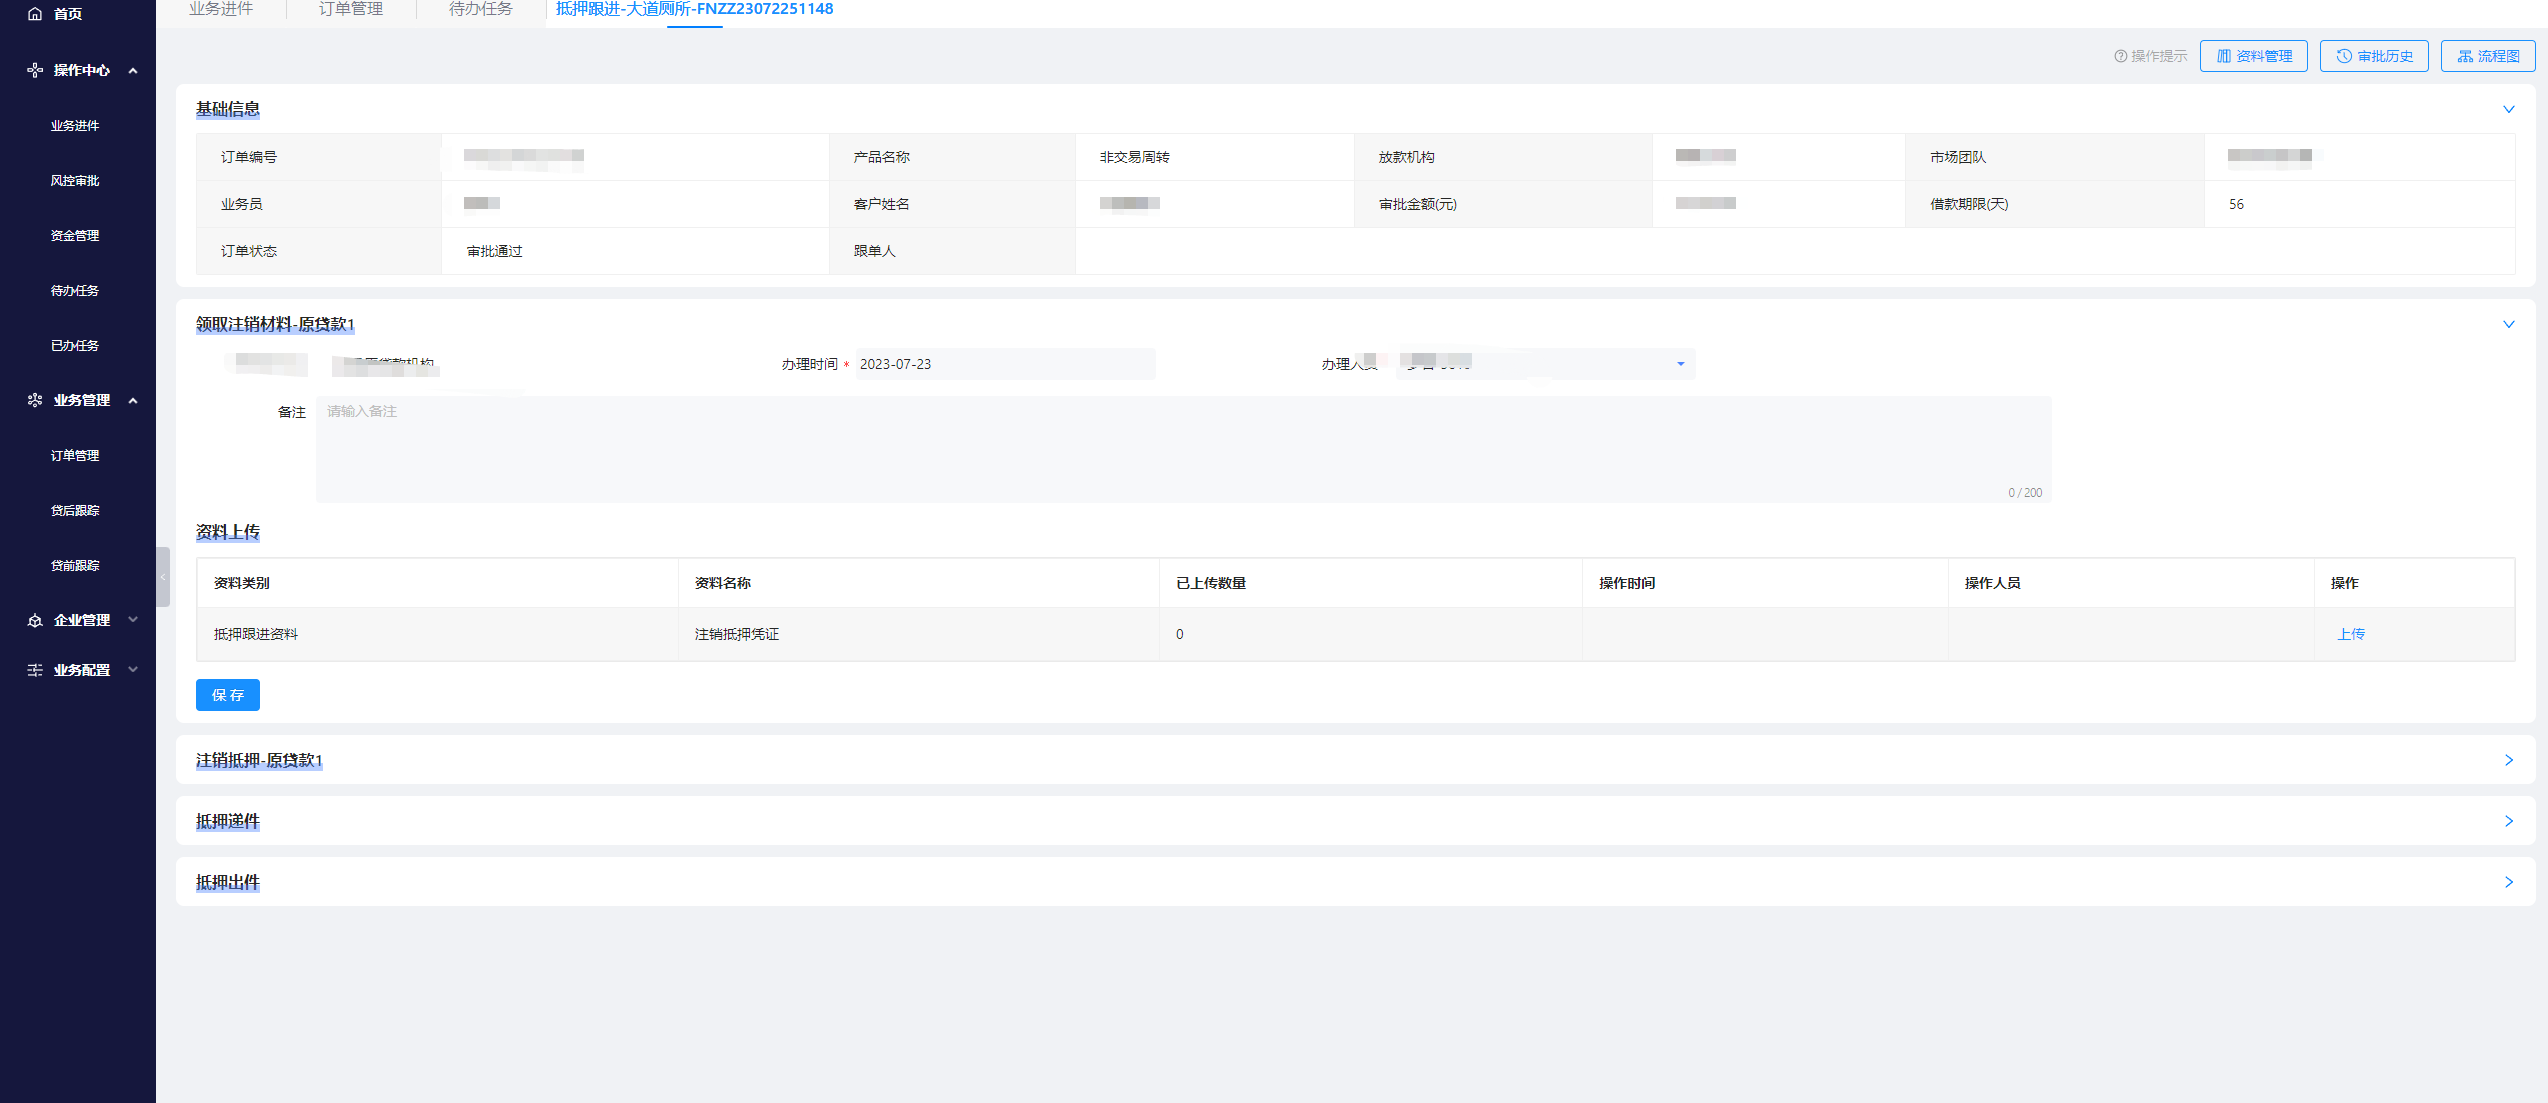Click the 业务配置 sidebar icon
Viewport: 2548px width, 1103px height.
(x=35, y=670)
